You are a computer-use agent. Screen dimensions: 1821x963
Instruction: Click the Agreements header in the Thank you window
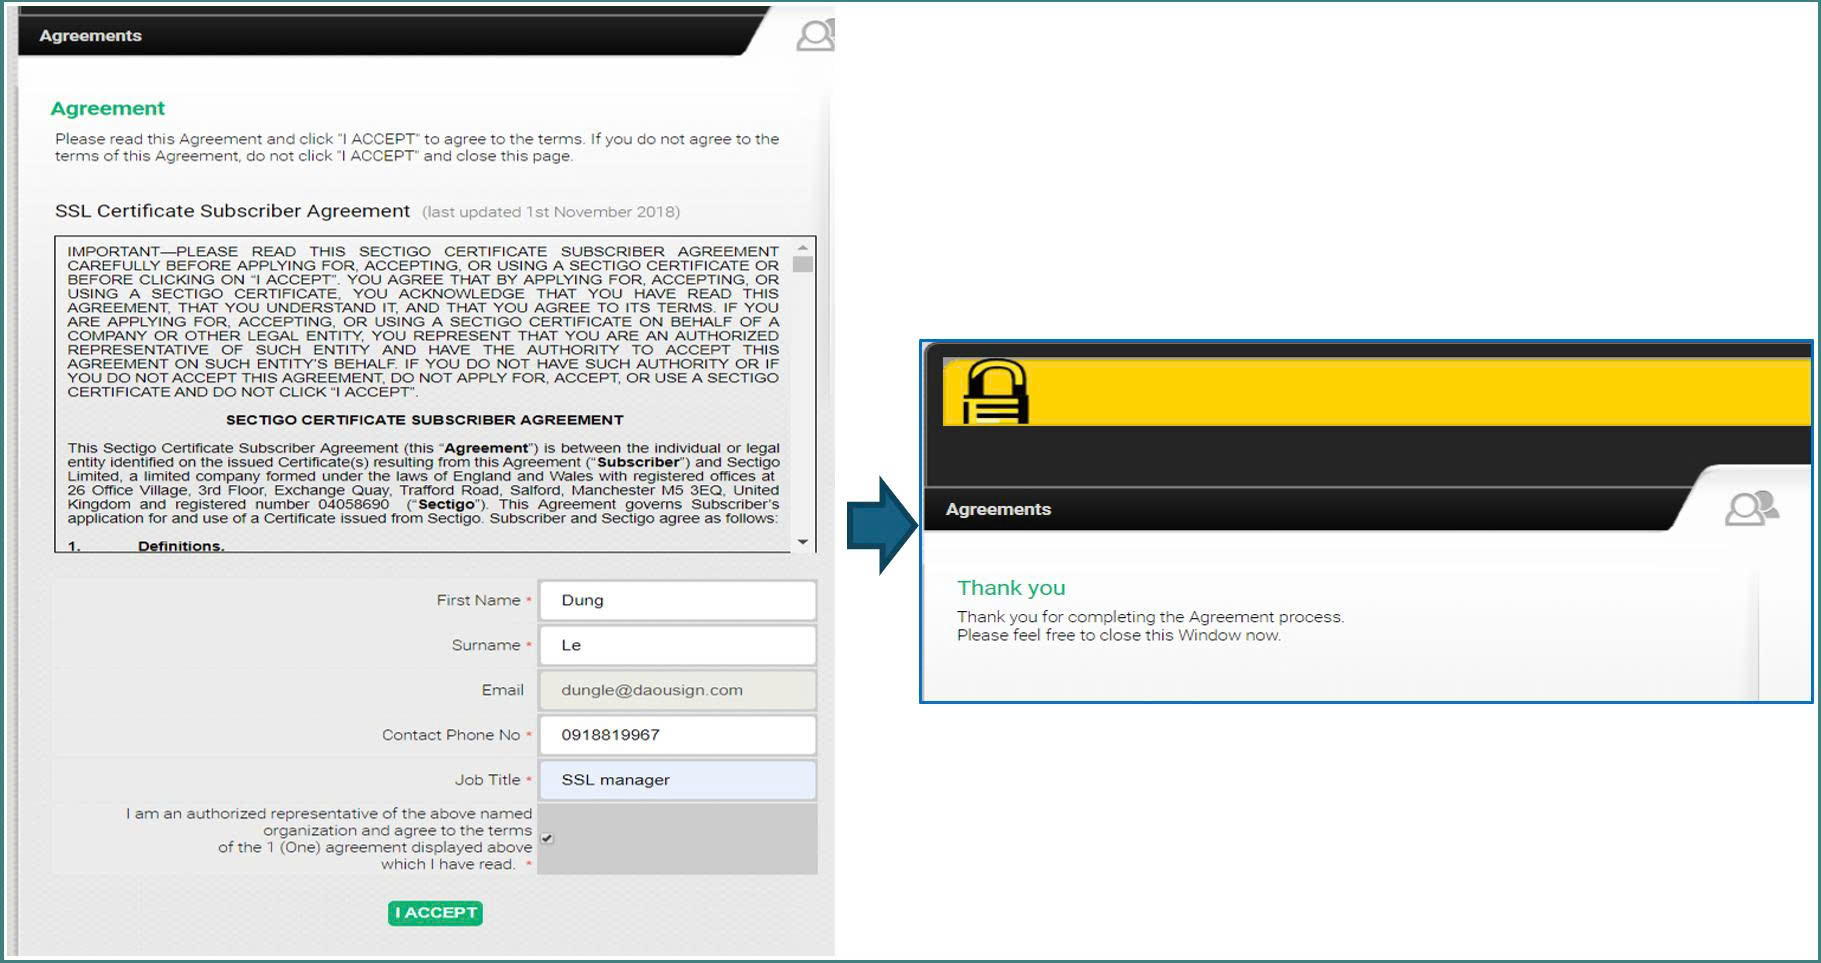[998, 509]
